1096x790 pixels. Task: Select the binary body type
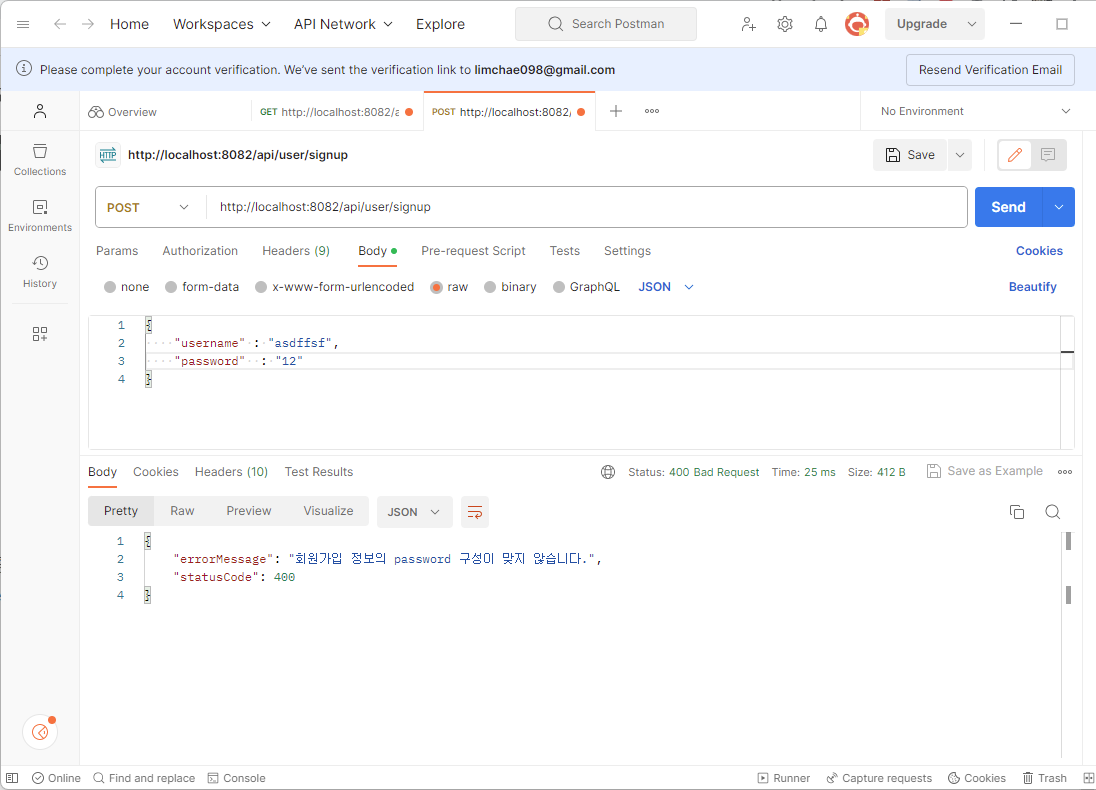510,287
